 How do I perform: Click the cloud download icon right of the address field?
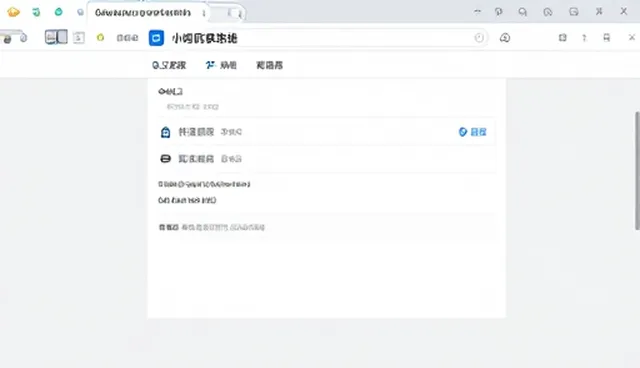[505, 38]
